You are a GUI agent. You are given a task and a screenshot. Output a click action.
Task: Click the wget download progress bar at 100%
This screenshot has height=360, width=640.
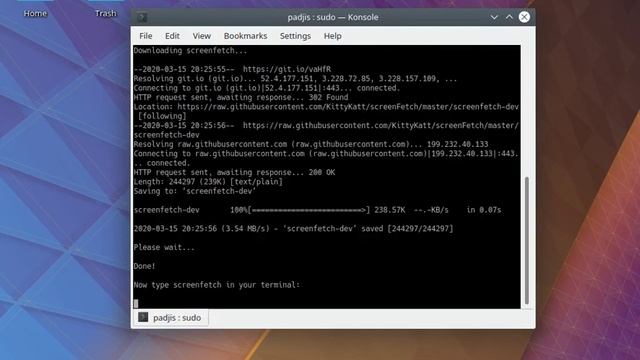point(309,210)
